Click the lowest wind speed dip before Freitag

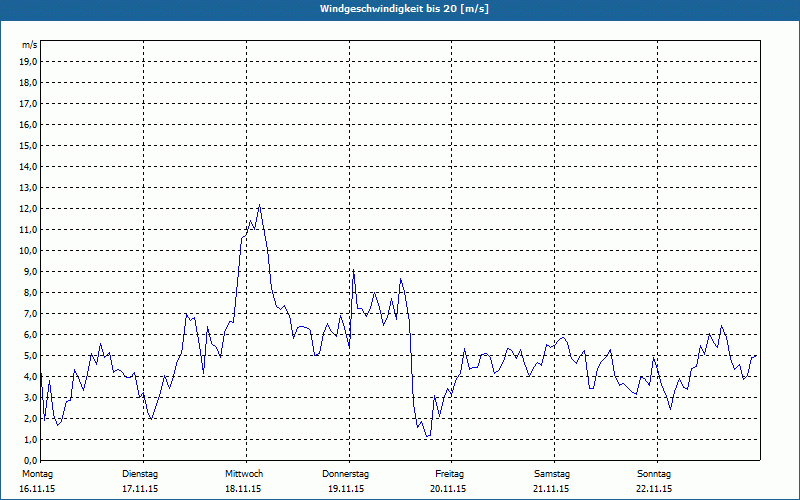tap(426, 437)
